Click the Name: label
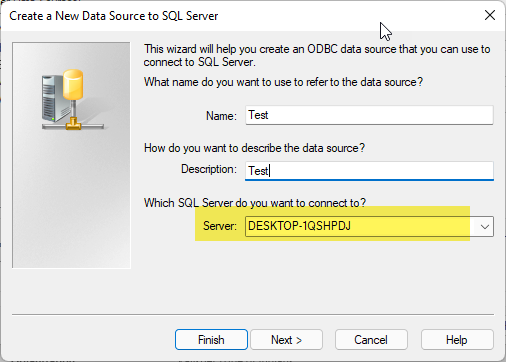This screenshot has height=362, width=506. coord(221,116)
